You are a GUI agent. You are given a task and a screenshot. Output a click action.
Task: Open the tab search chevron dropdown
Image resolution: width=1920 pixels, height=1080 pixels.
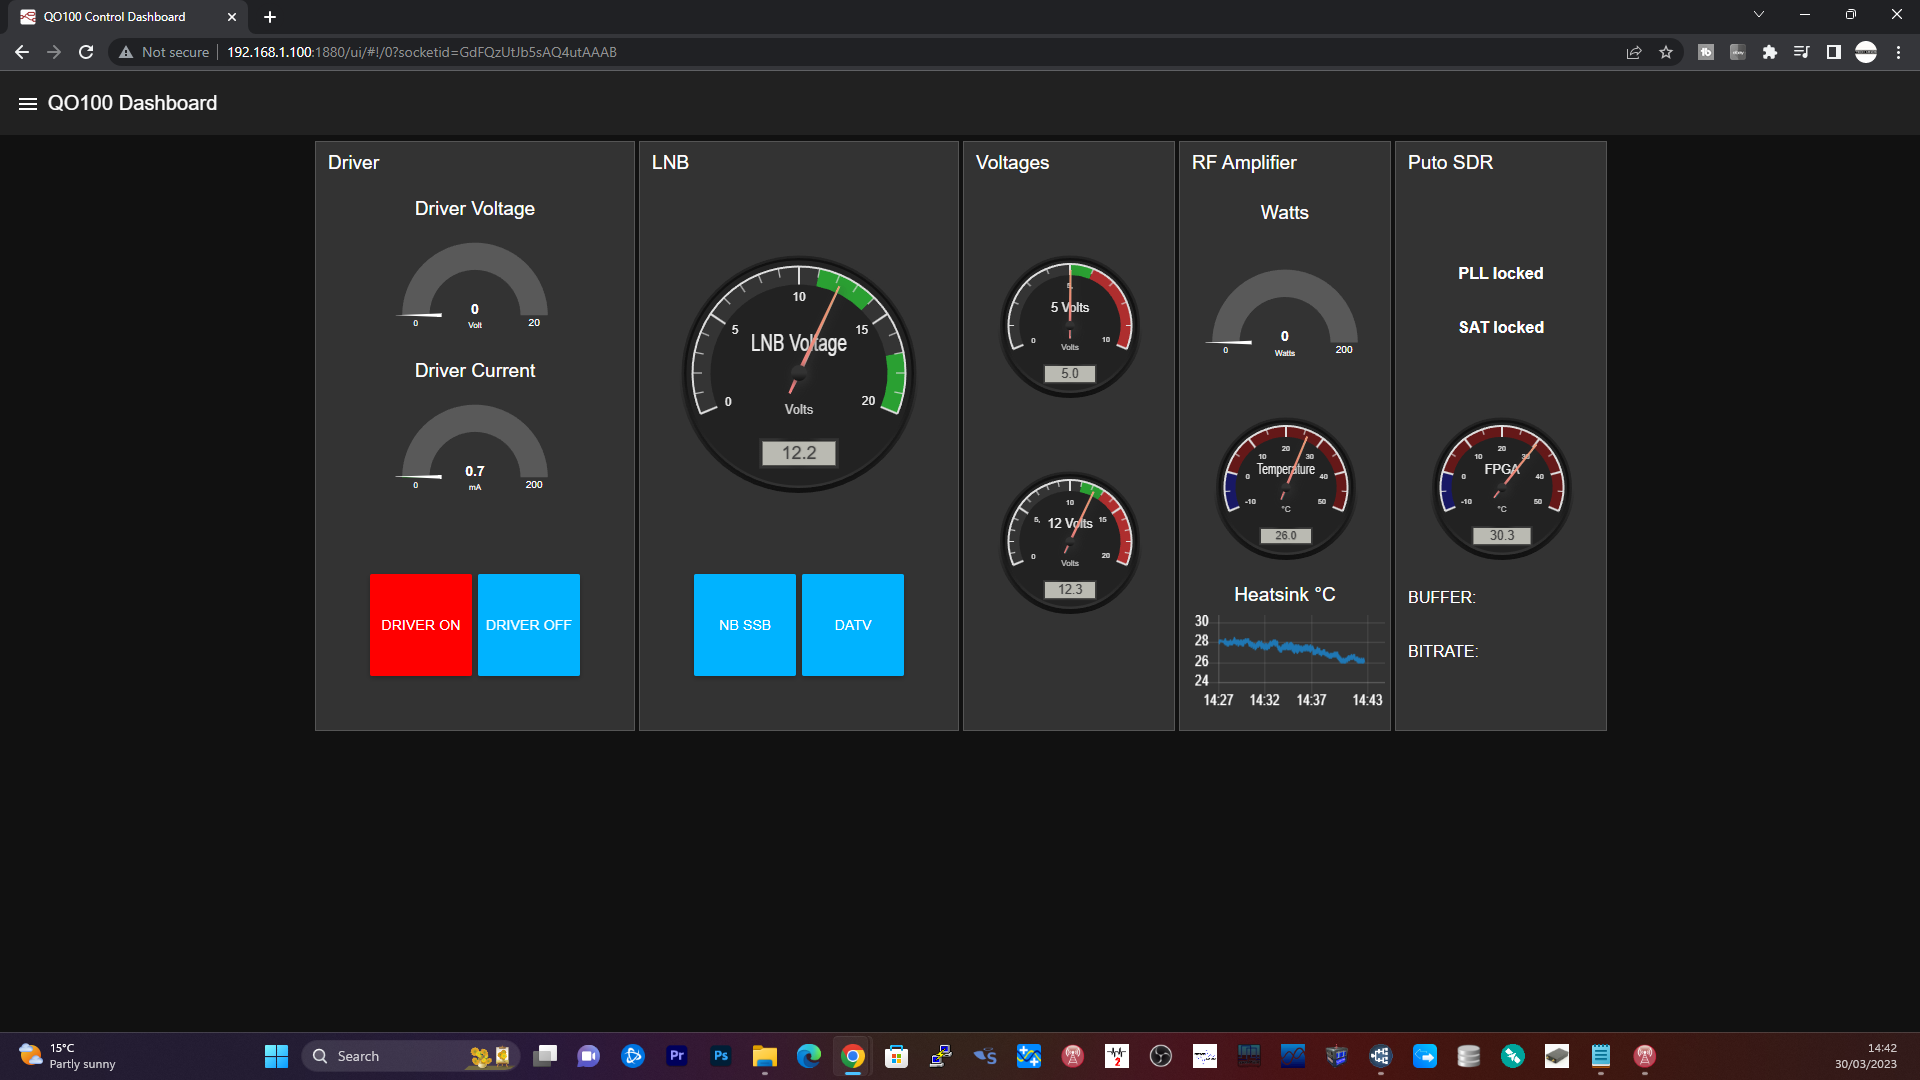[x=1759, y=16]
